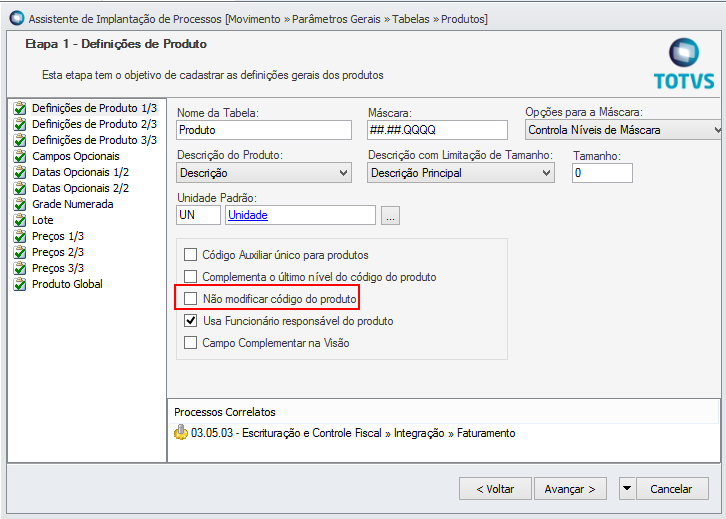This screenshot has height=519, width=726.
Task: Follow the Unidade link
Action: pos(248,215)
